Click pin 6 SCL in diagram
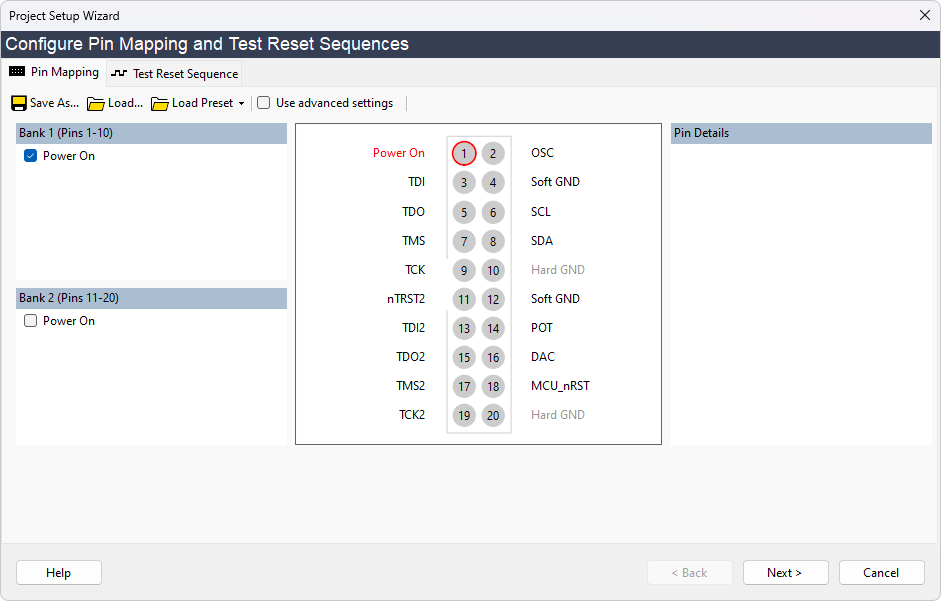 [x=493, y=212]
